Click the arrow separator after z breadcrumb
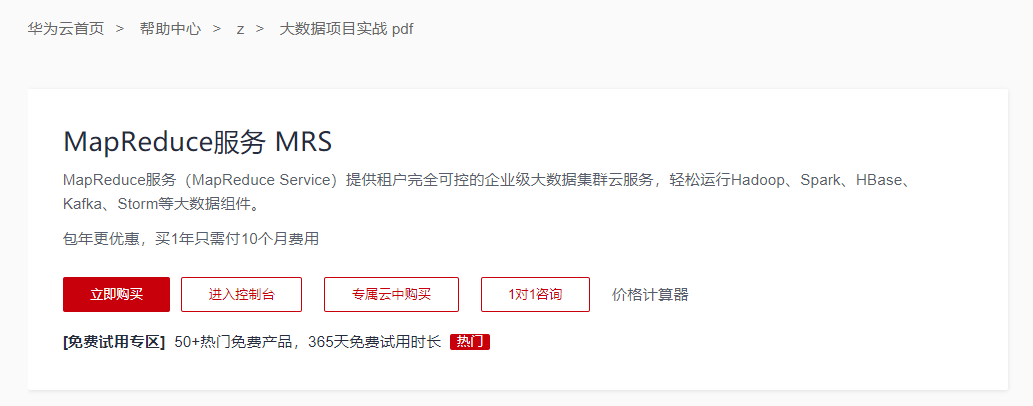Viewport: 1033px width, 406px height. (260, 29)
